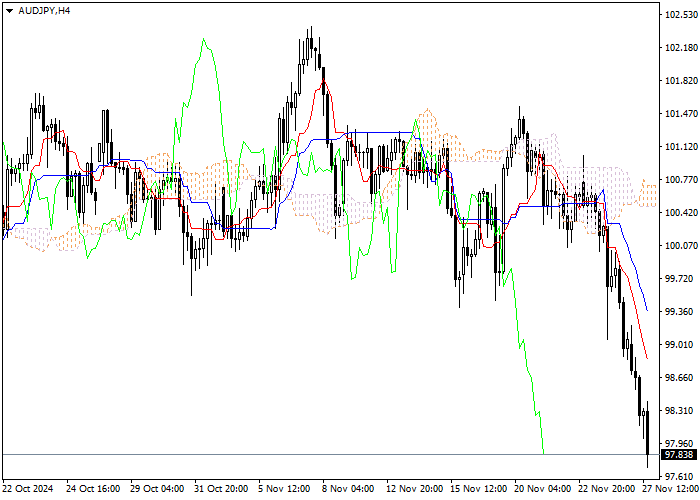
Task: Click the 31 Oct 20:00 time label
Action: click(221, 489)
